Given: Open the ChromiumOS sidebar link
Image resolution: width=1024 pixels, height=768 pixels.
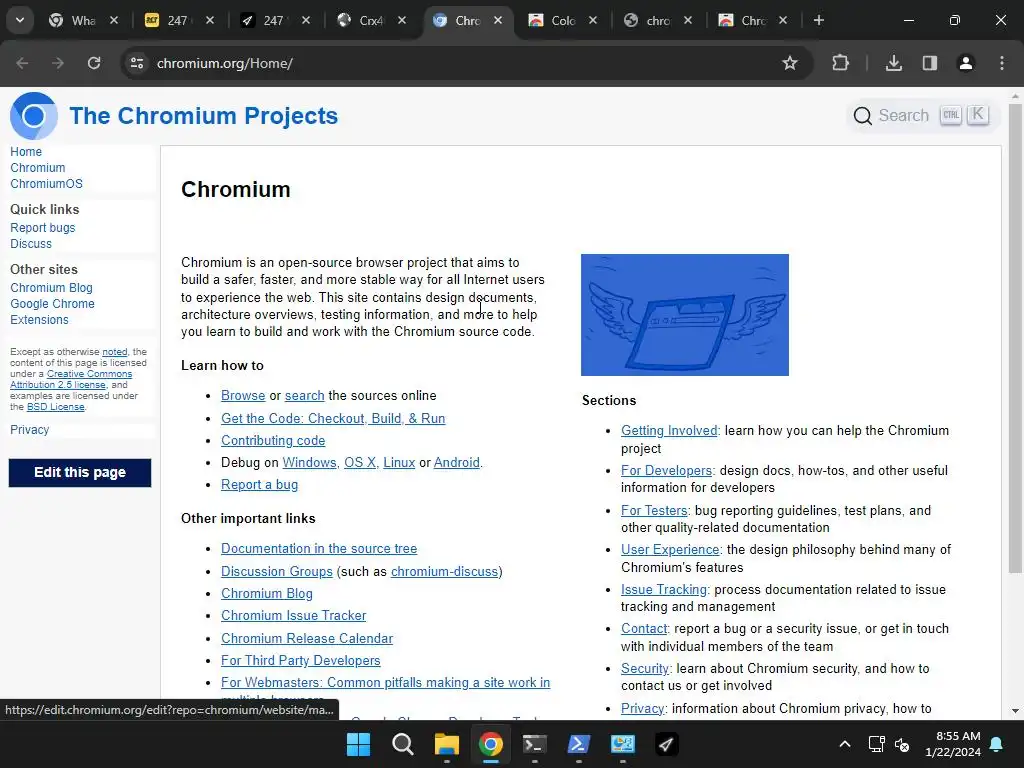Looking at the screenshot, I should 46,184.
